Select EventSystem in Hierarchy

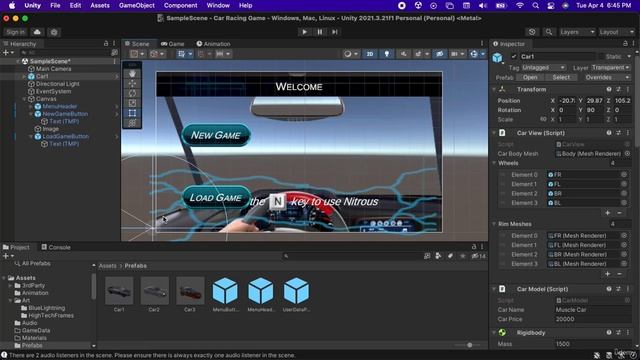(53, 91)
